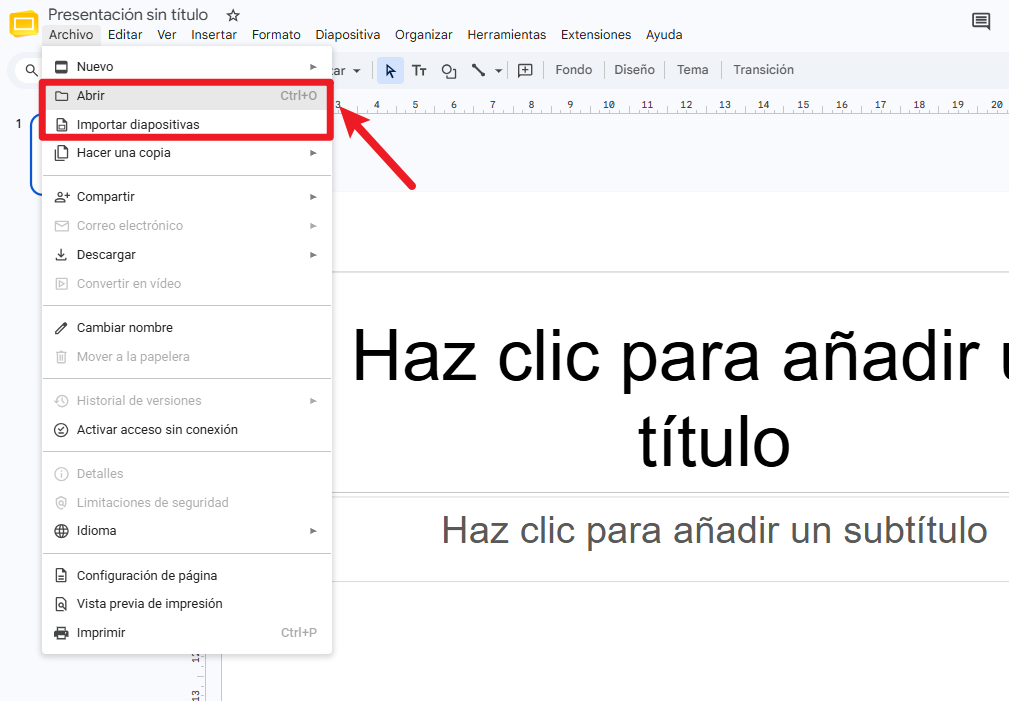Star the presentation with the star icon
This screenshot has width=1009, height=701.
click(233, 15)
